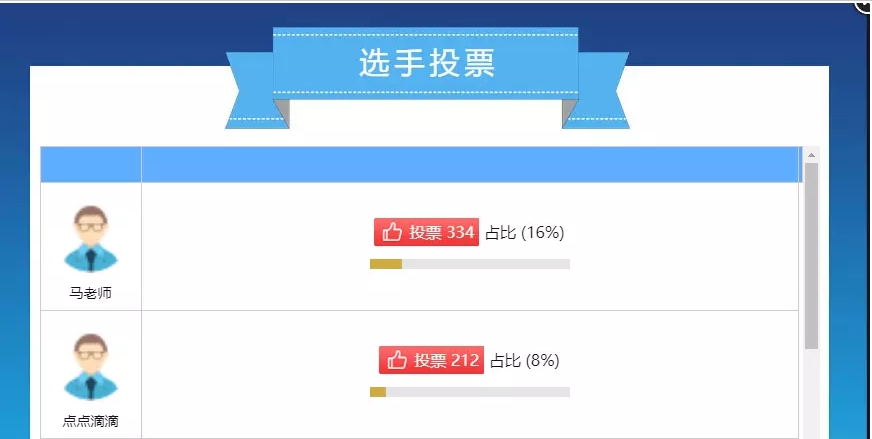This screenshot has width=872, height=439.
Task: Select 马老师's avatar picture
Action: tap(91, 239)
